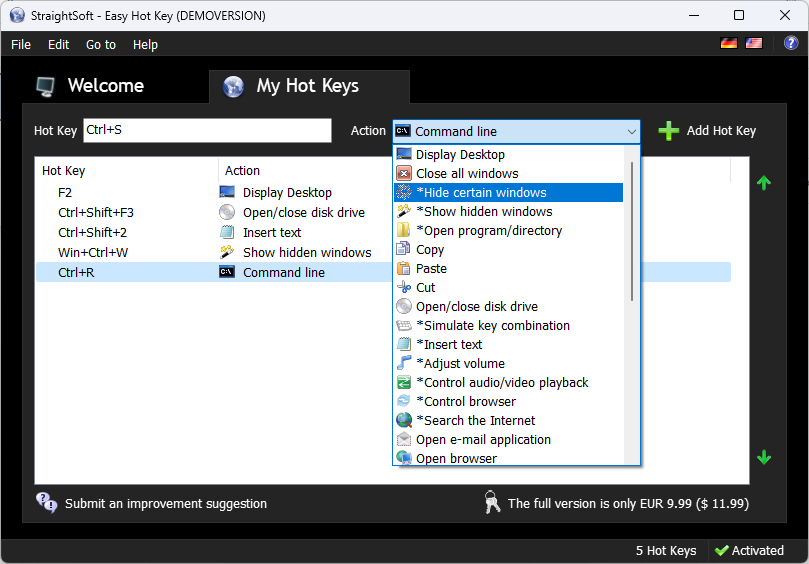Click the Display Desktop icon in hot key list

pyautogui.click(x=227, y=192)
